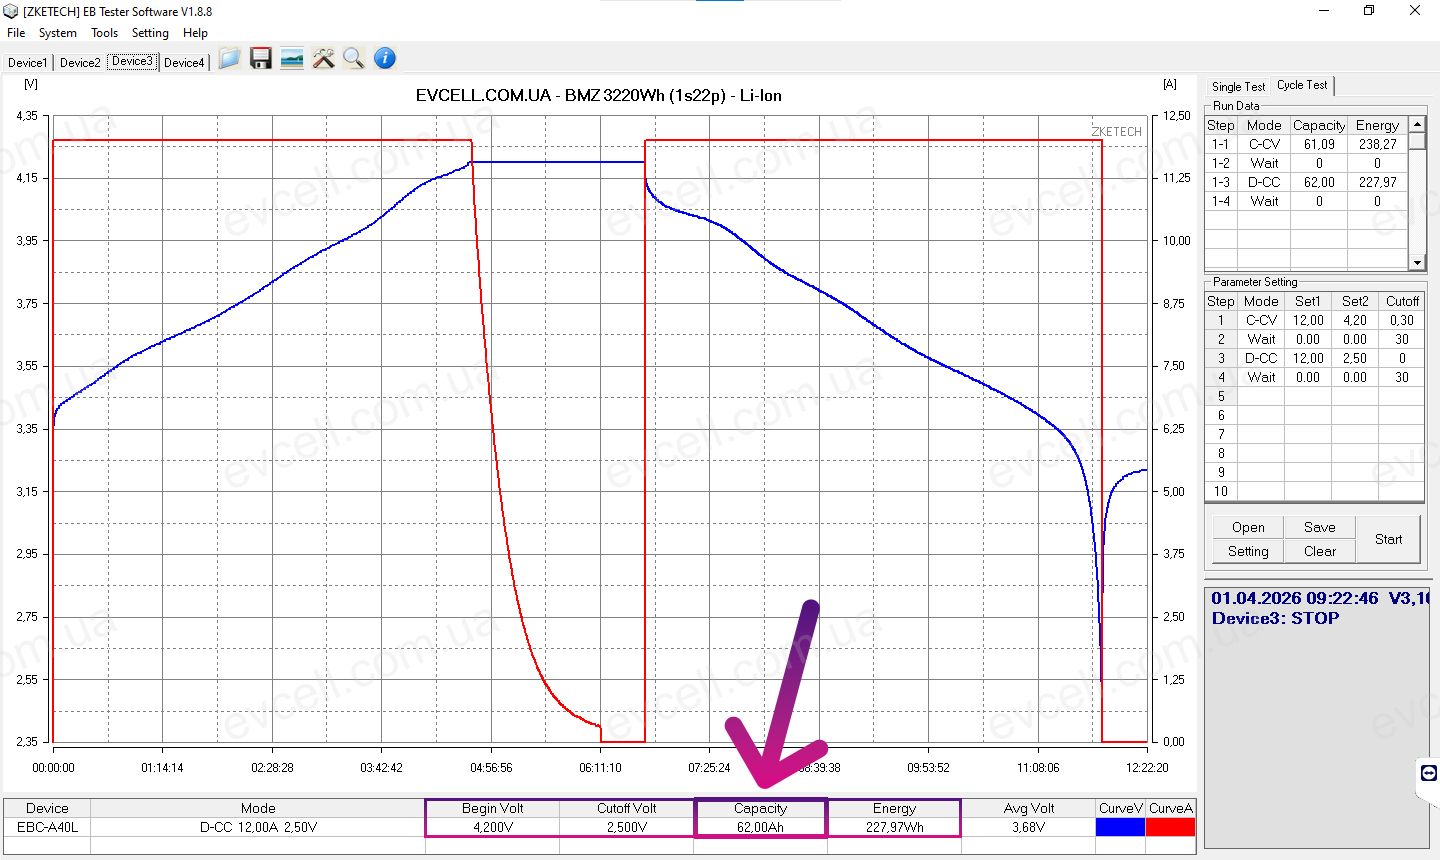
Task: Click the Clear button
Action: point(1319,551)
